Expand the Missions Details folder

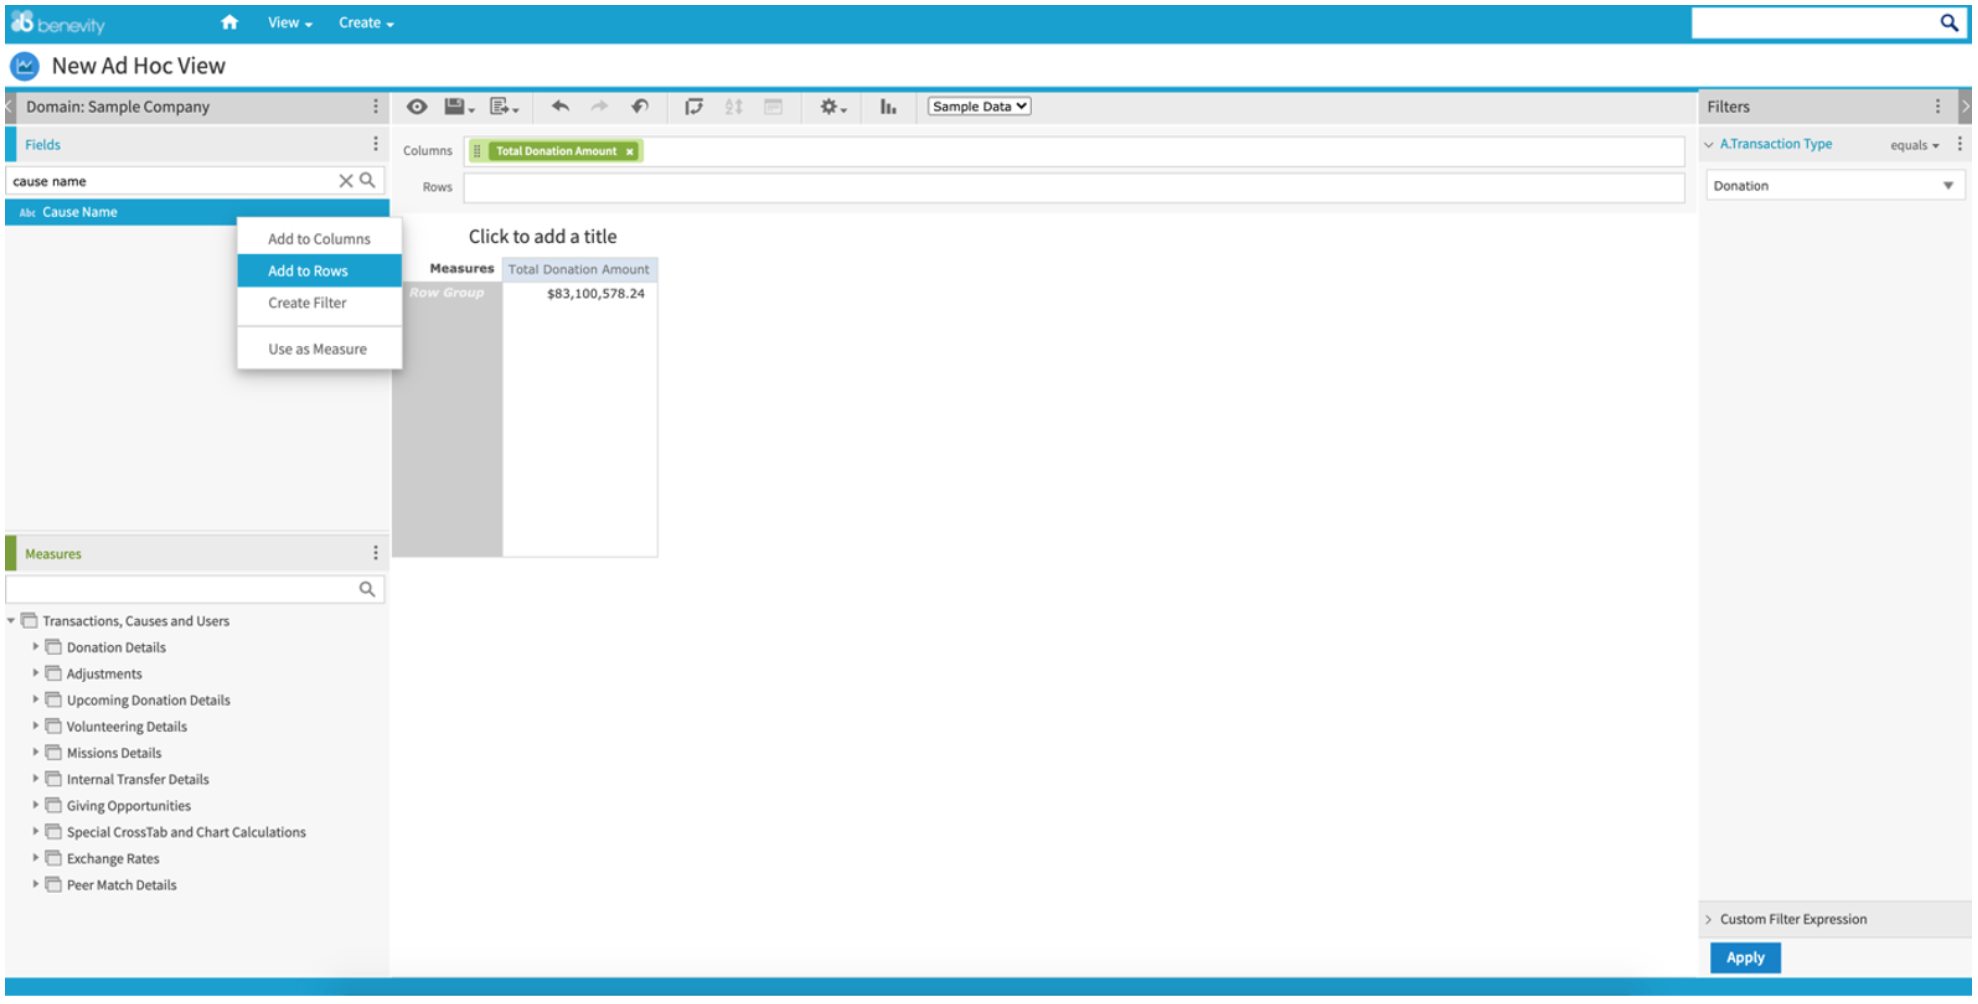point(36,752)
